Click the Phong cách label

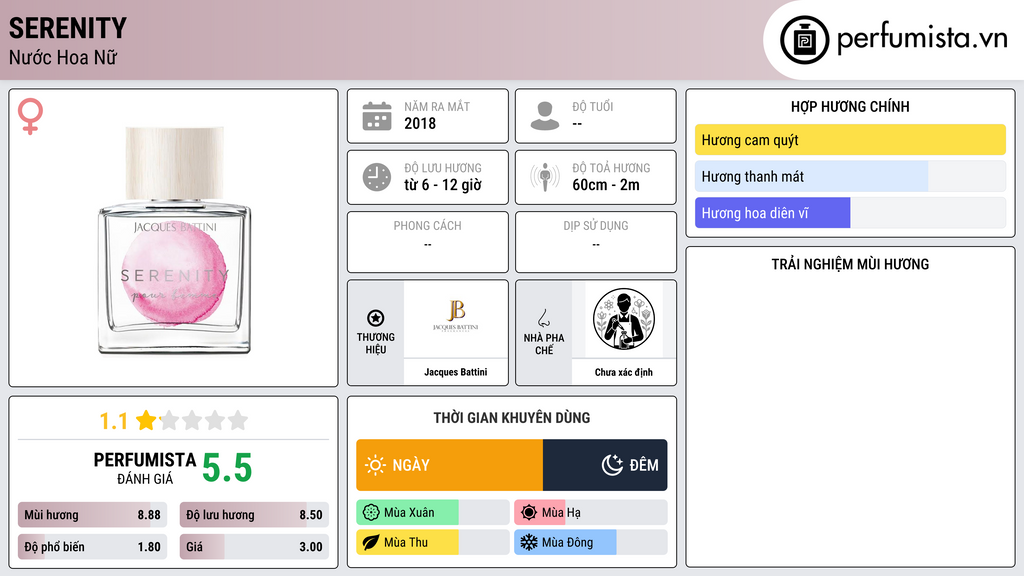click(427, 225)
